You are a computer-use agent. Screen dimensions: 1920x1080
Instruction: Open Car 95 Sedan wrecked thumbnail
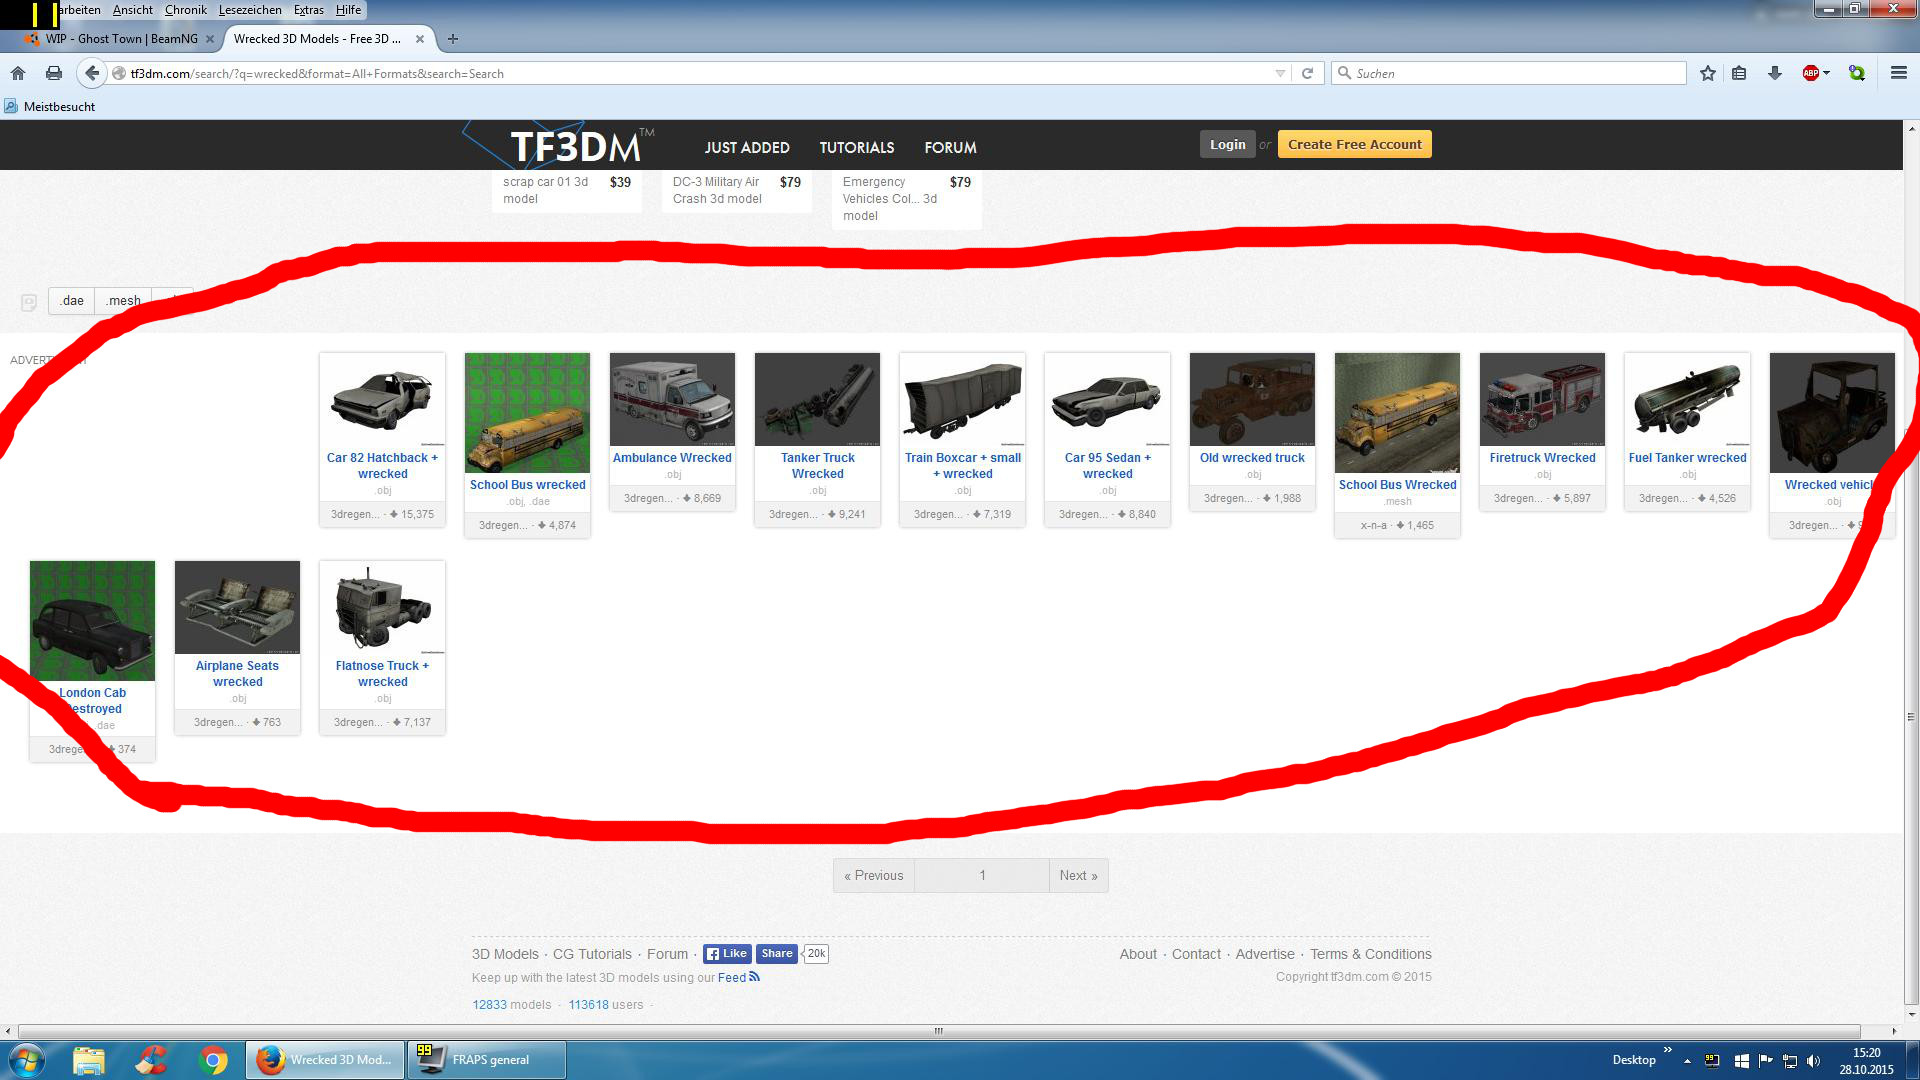(x=1107, y=399)
